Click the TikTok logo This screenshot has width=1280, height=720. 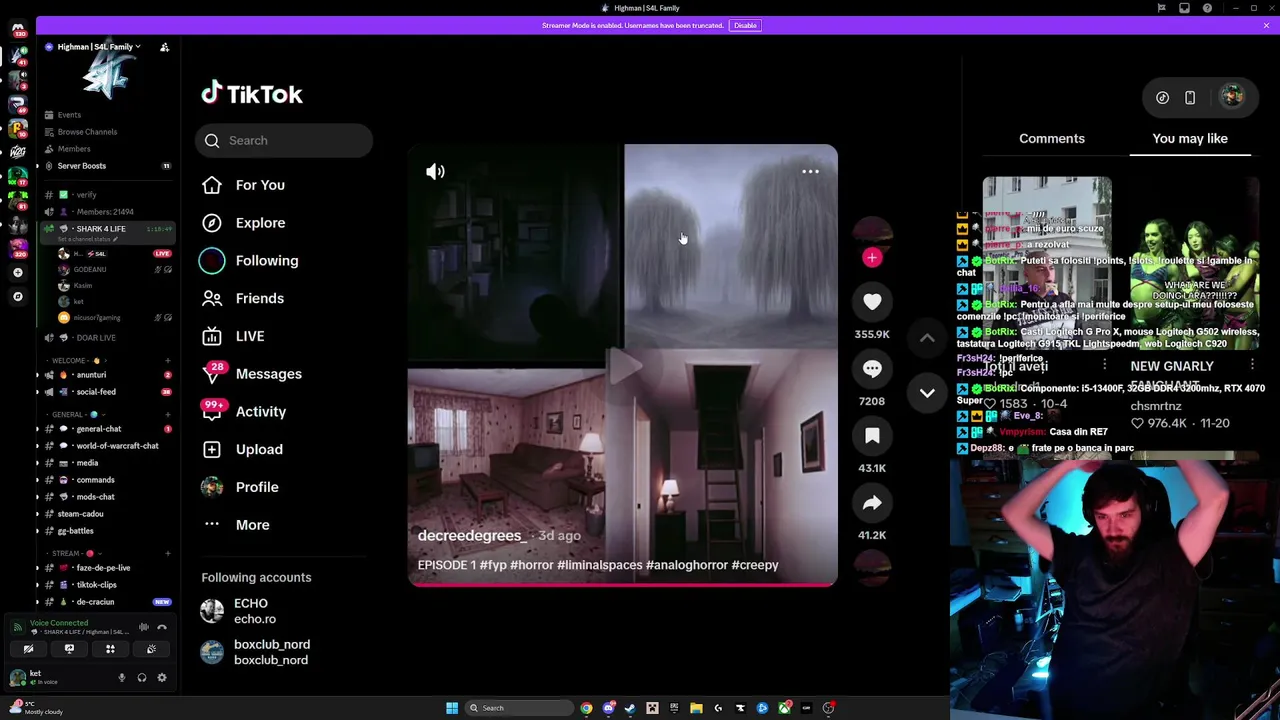coord(252,94)
